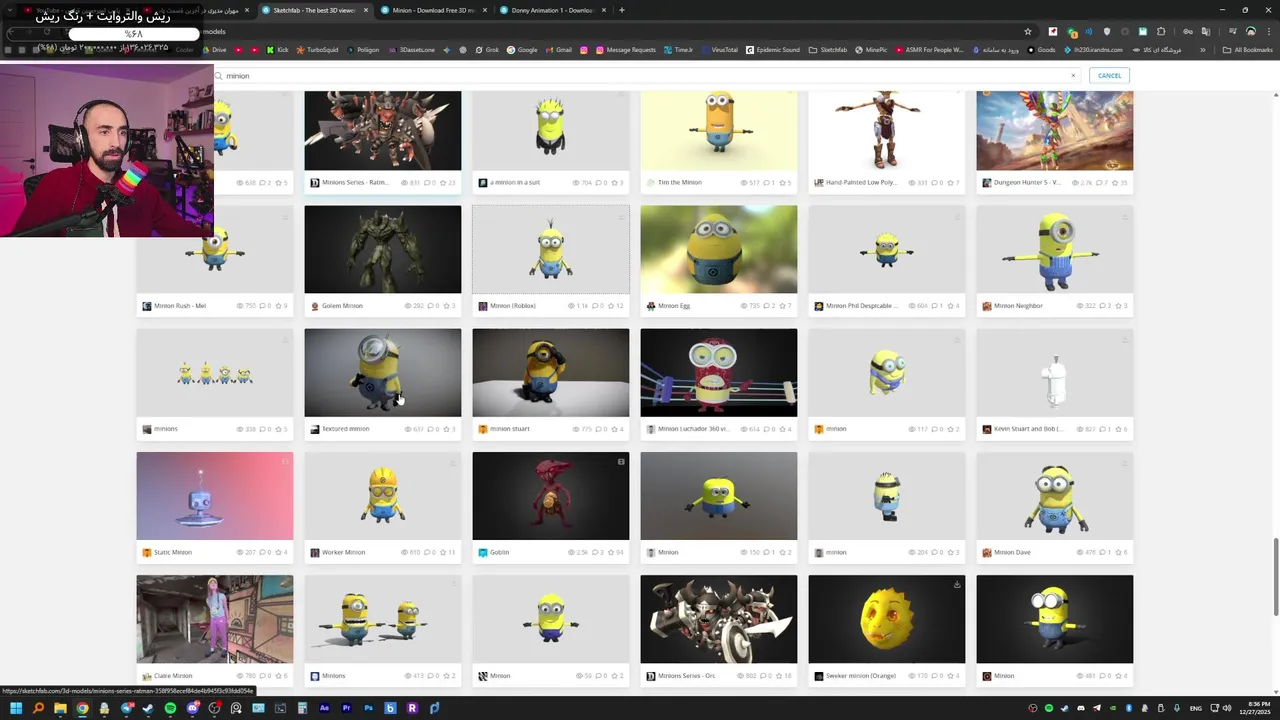Open the Sketchfab bookmarks folder

pos(828,50)
